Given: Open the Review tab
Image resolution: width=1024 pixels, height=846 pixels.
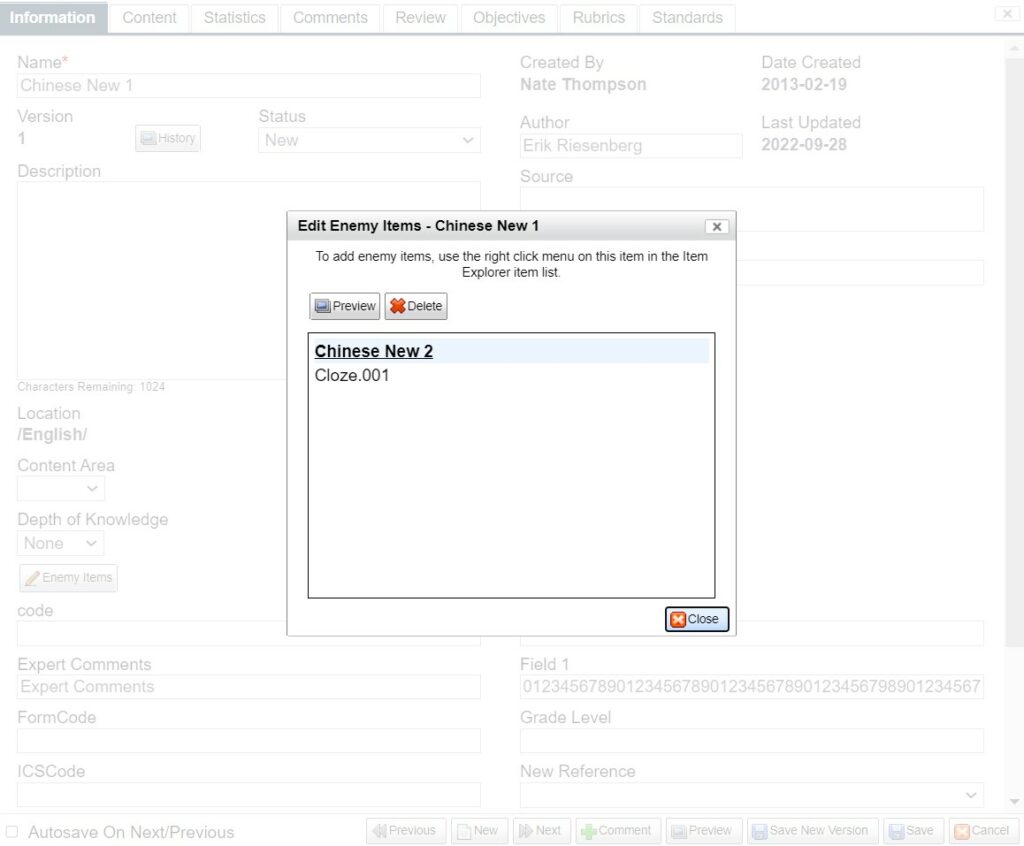Looking at the screenshot, I should (421, 18).
